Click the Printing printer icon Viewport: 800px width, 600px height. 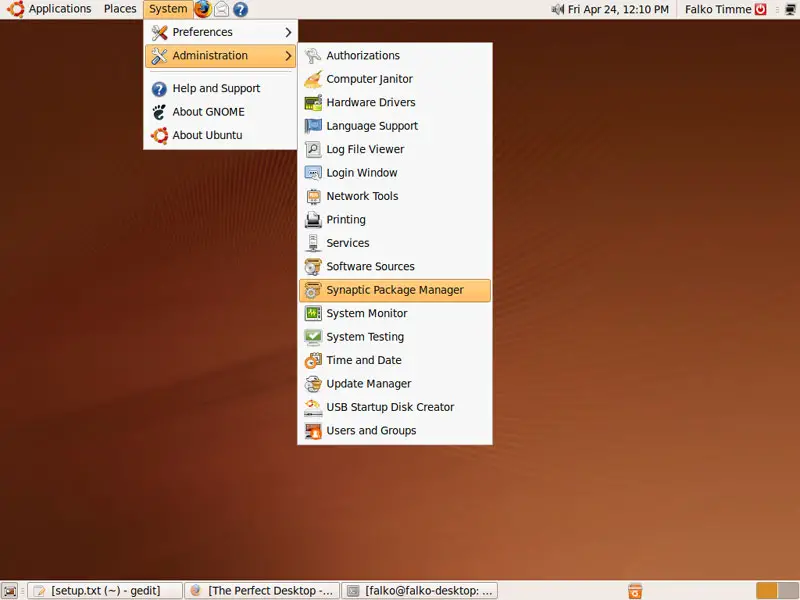point(313,220)
